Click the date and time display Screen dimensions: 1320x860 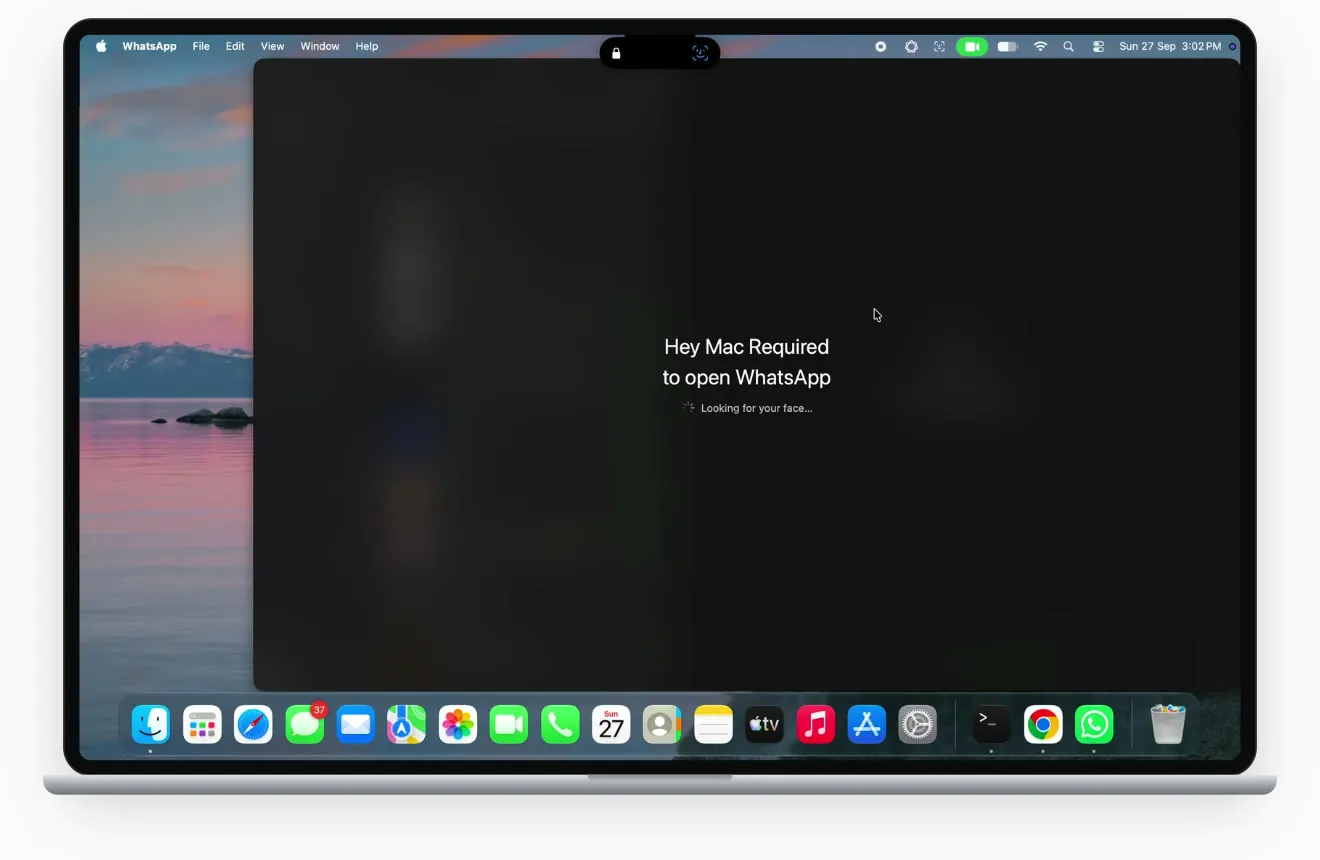1170,46
